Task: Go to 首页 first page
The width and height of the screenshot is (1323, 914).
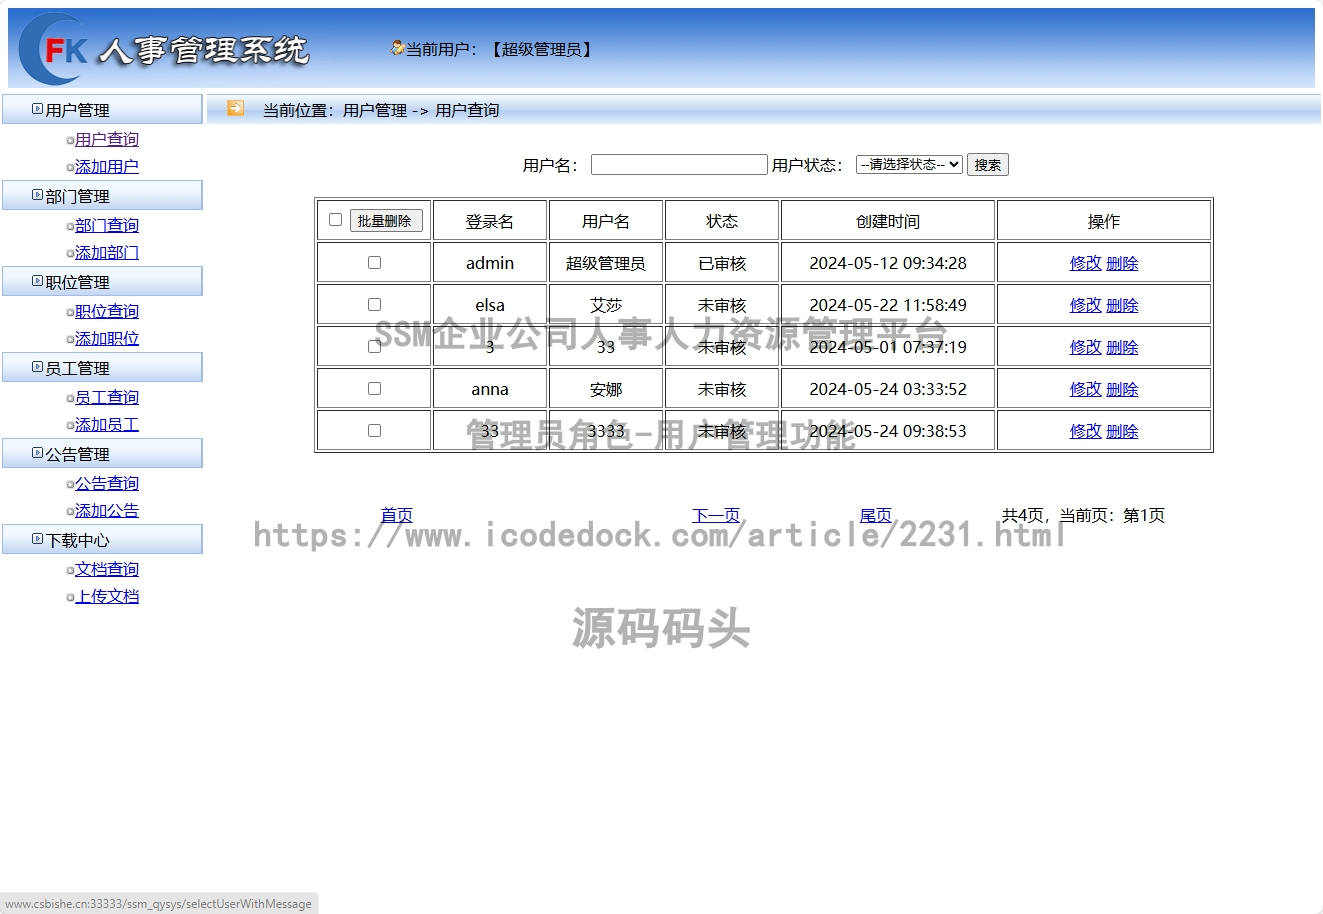Action: click(397, 515)
